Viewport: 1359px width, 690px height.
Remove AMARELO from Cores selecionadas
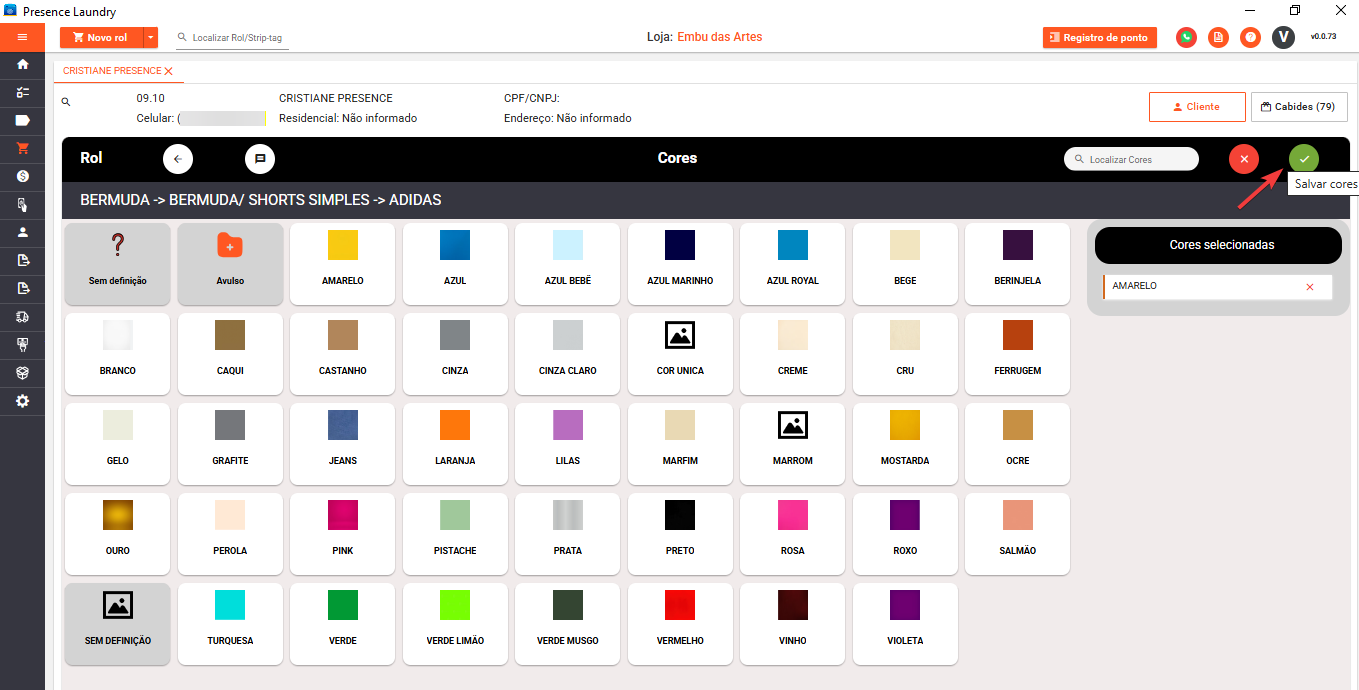pos(1310,287)
